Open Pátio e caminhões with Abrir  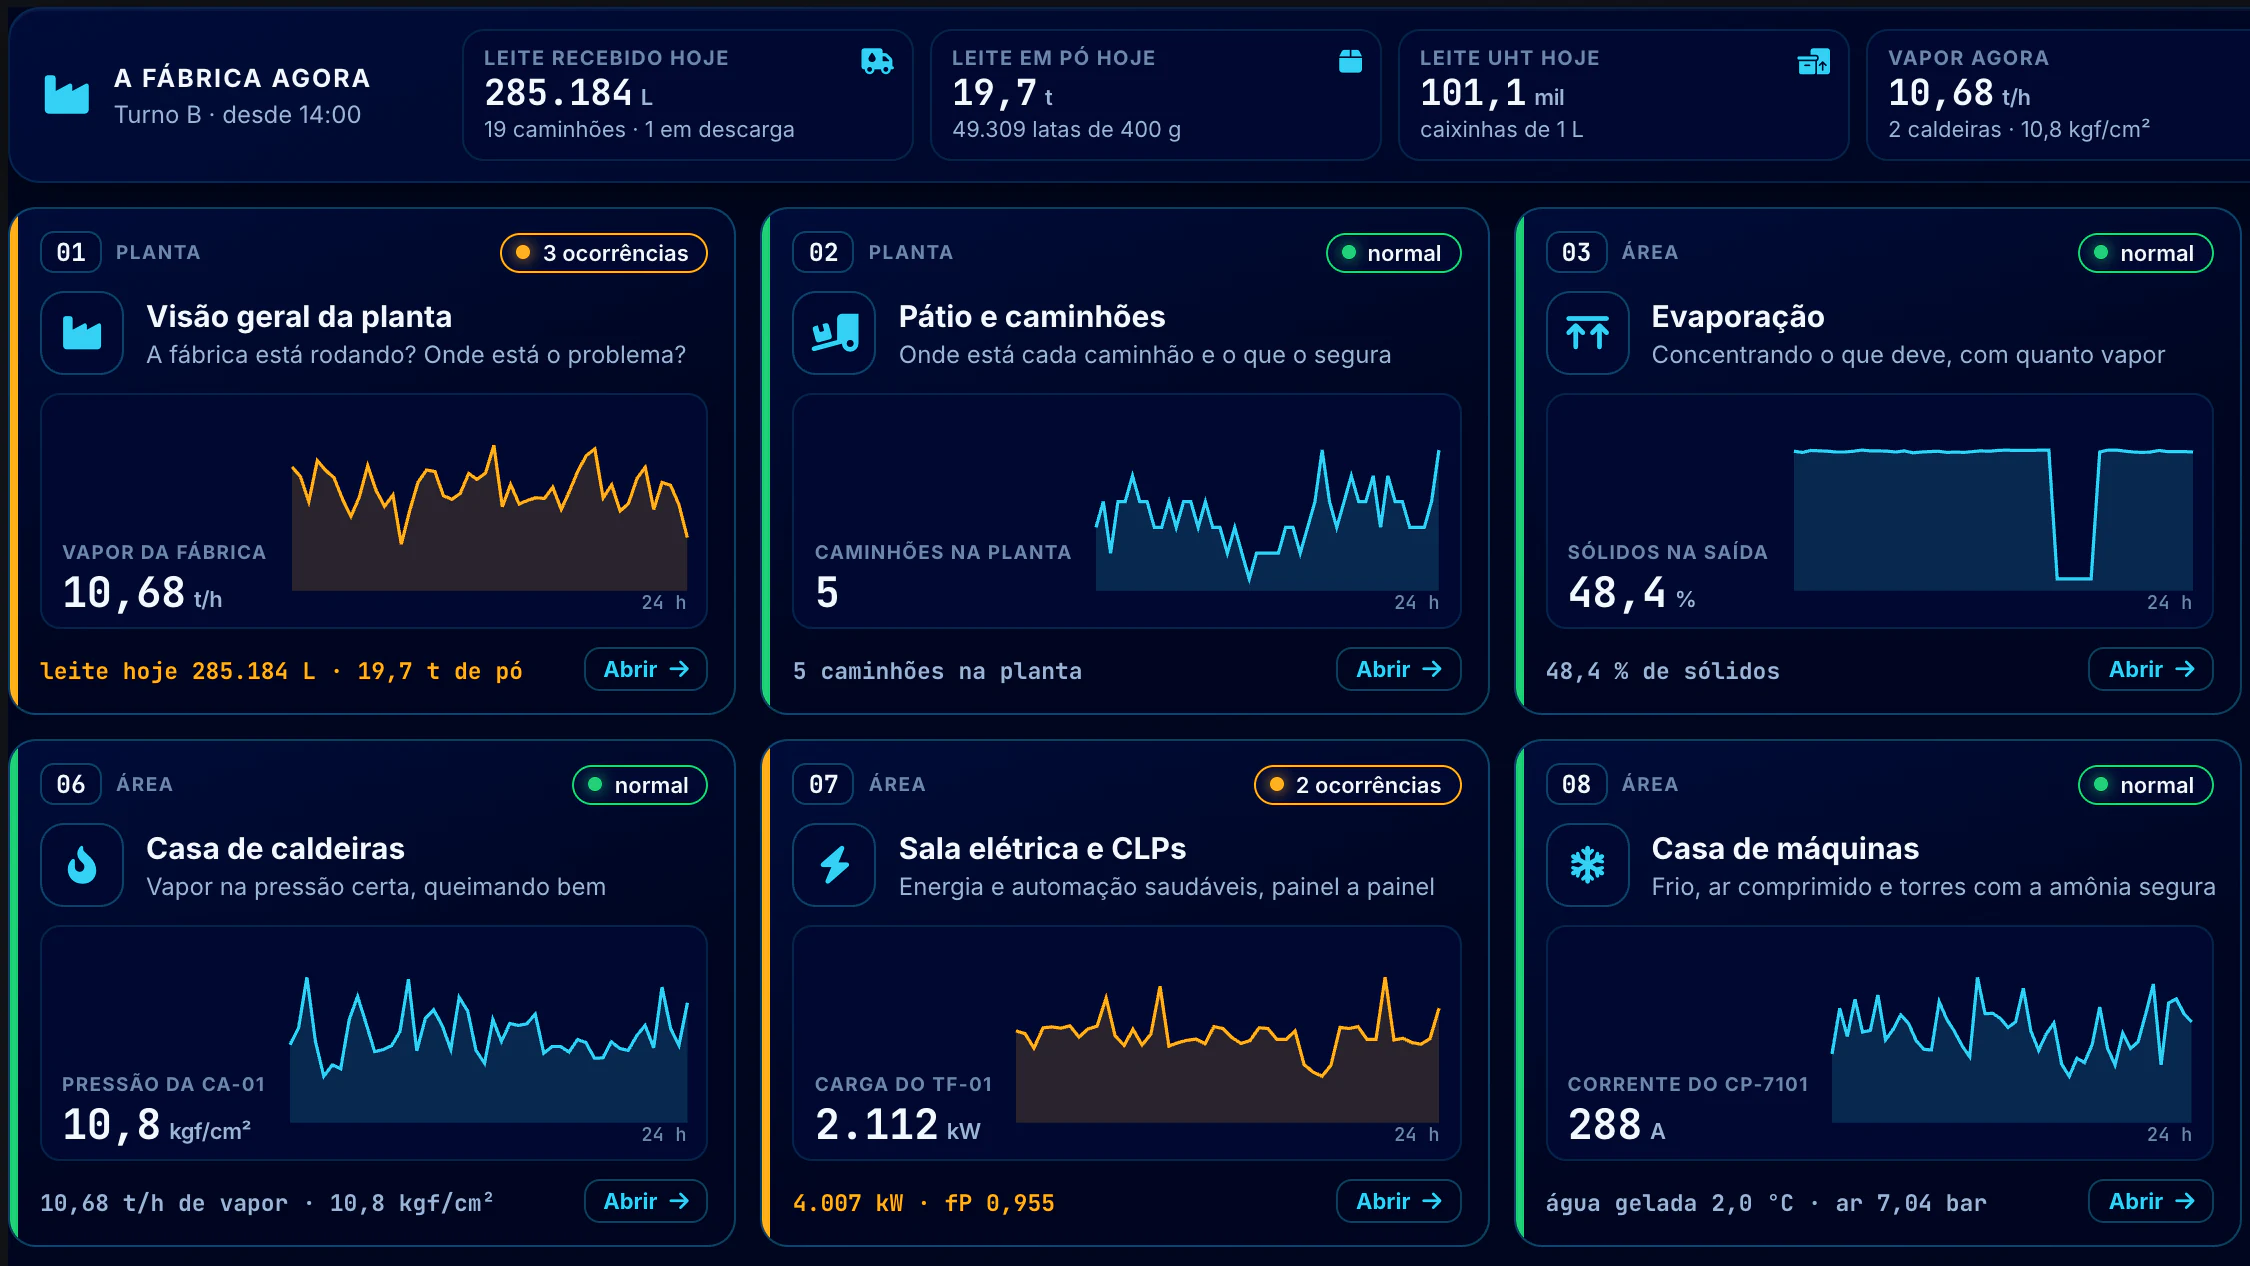pyautogui.click(x=1398, y=669)
